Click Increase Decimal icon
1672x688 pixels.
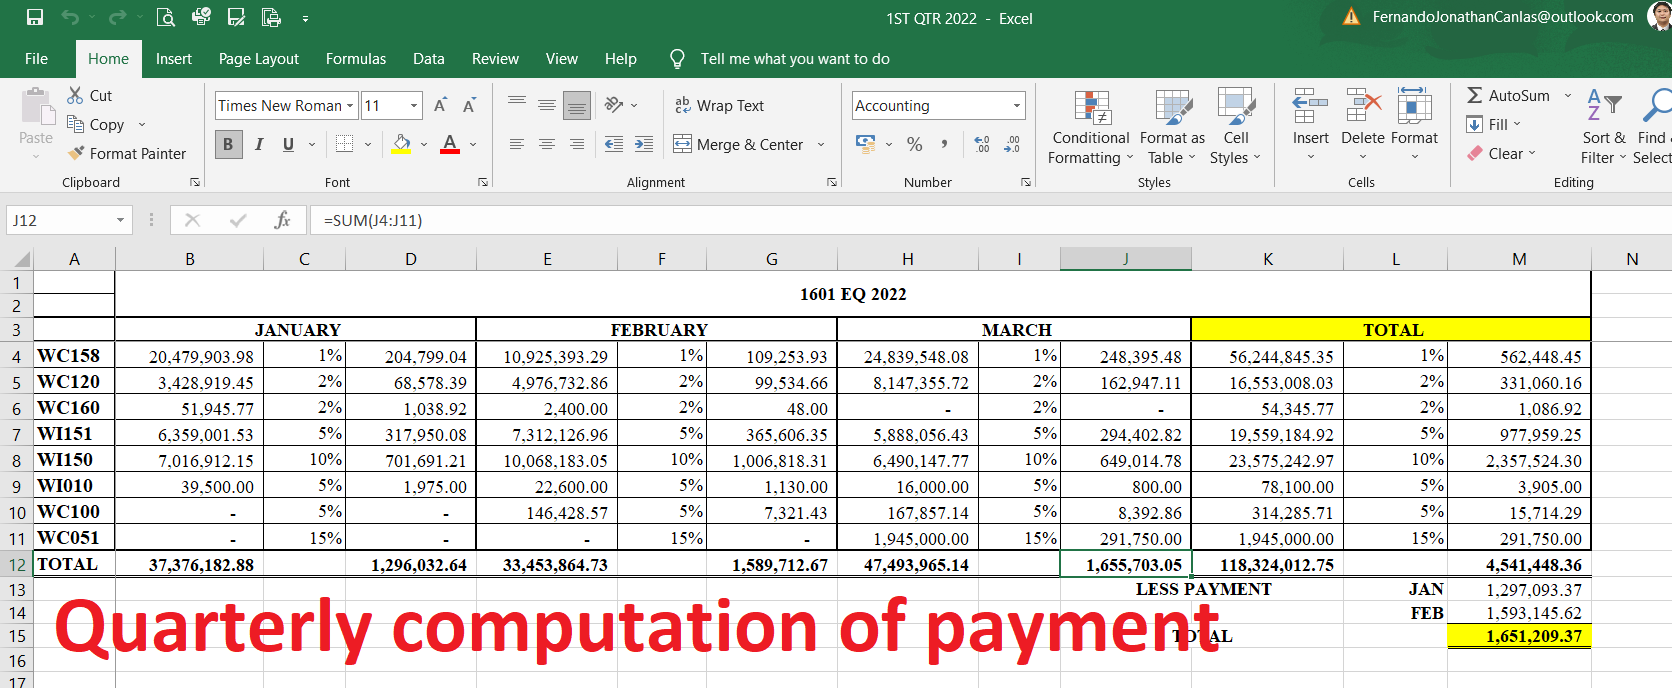(x=982, y=144)
